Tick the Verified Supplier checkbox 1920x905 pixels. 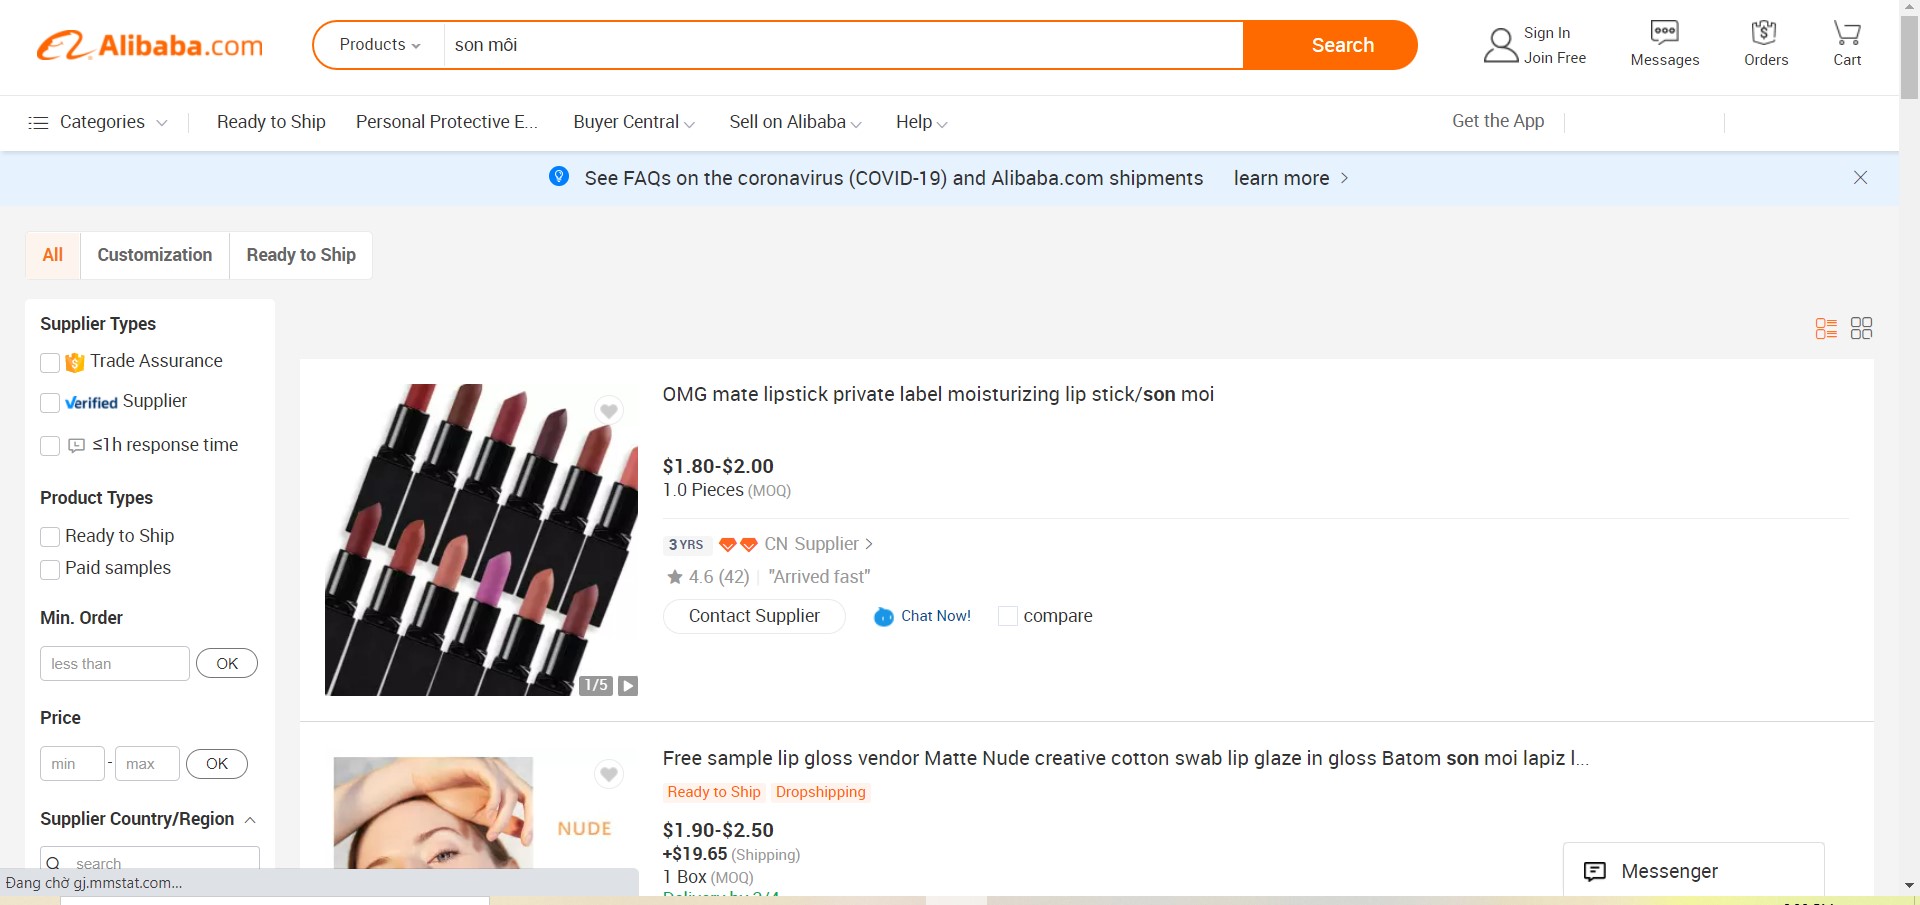(50, 402)
